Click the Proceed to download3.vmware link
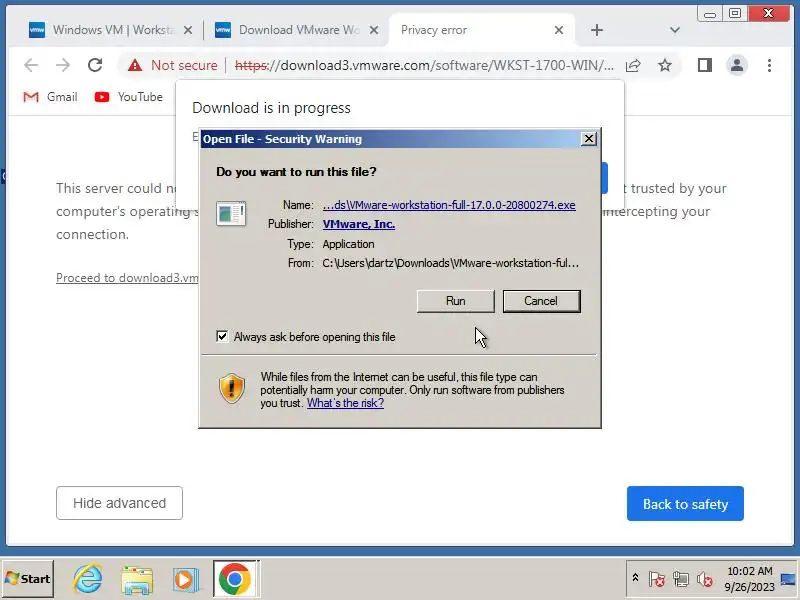800x600 pixels. point(127,278)
